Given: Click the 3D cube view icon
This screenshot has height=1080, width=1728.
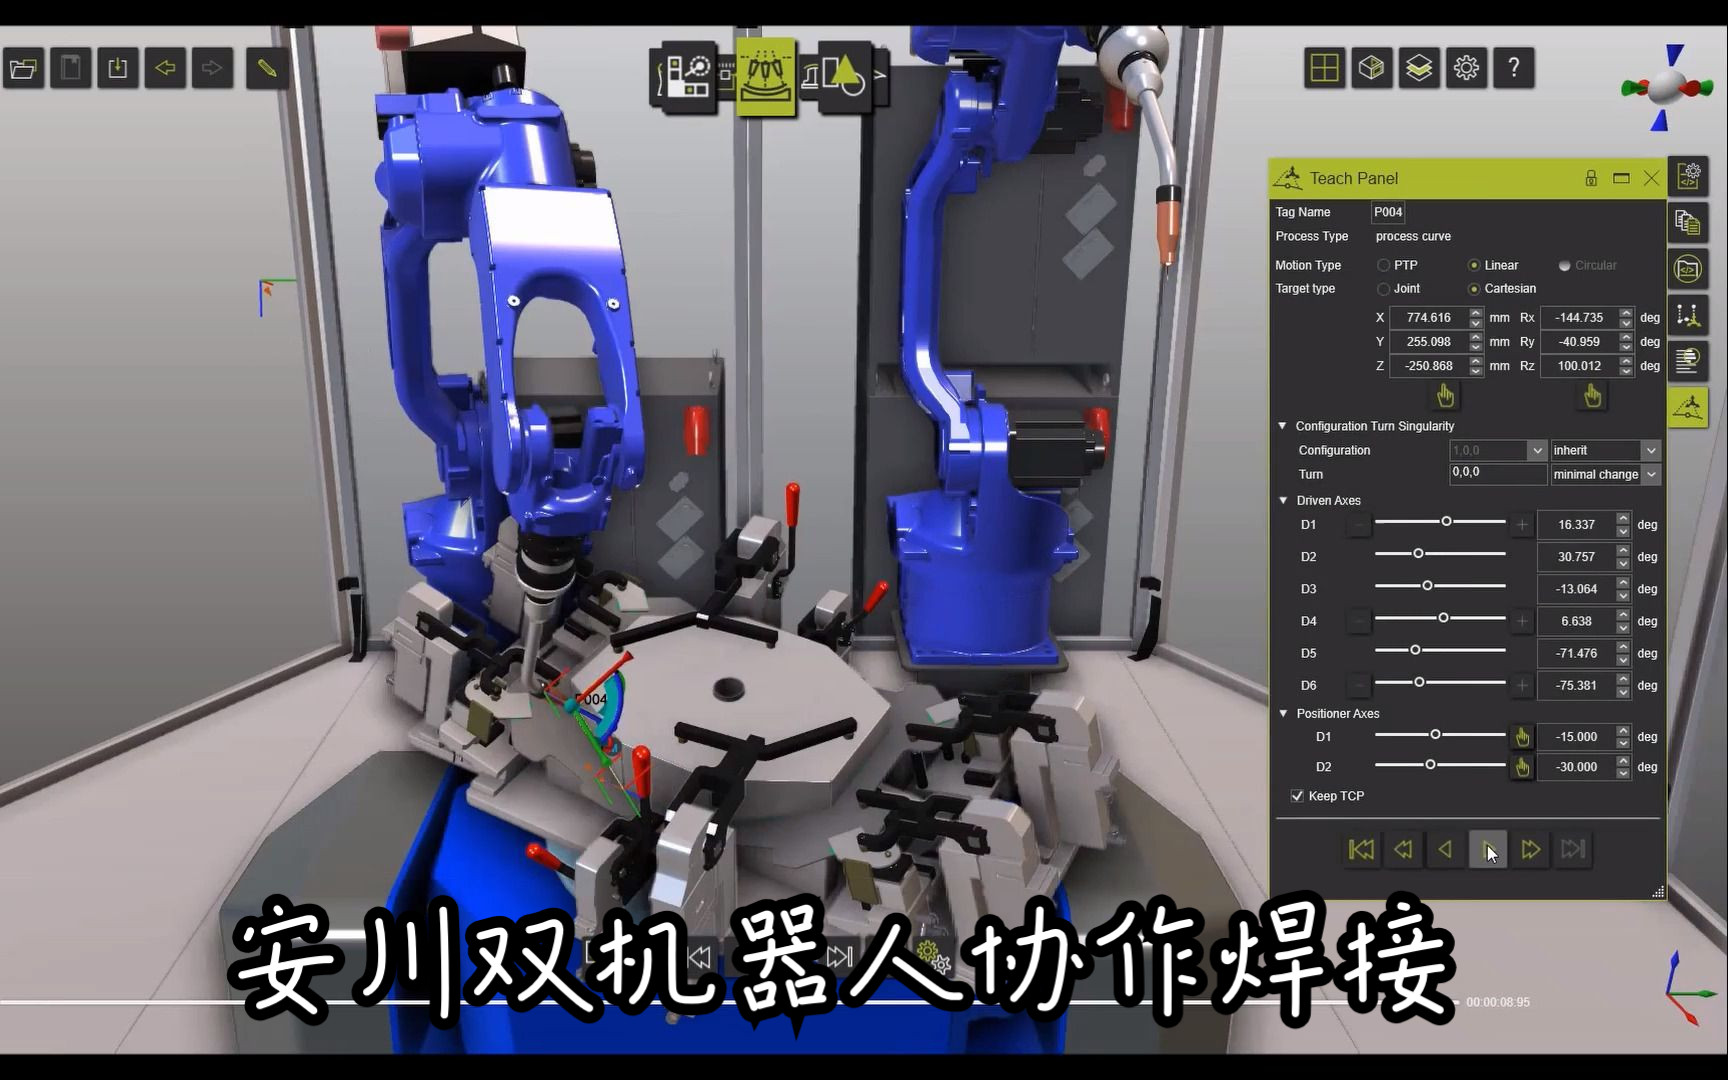Looking at the screenshot, I should 1372,68.
